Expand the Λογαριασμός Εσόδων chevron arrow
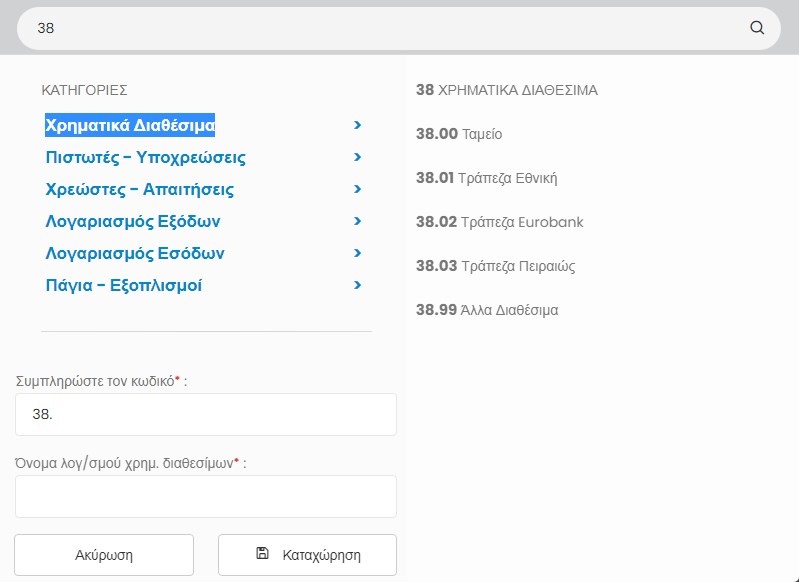The height and width of the screenshot is (582, 799). tap(357, 253)
